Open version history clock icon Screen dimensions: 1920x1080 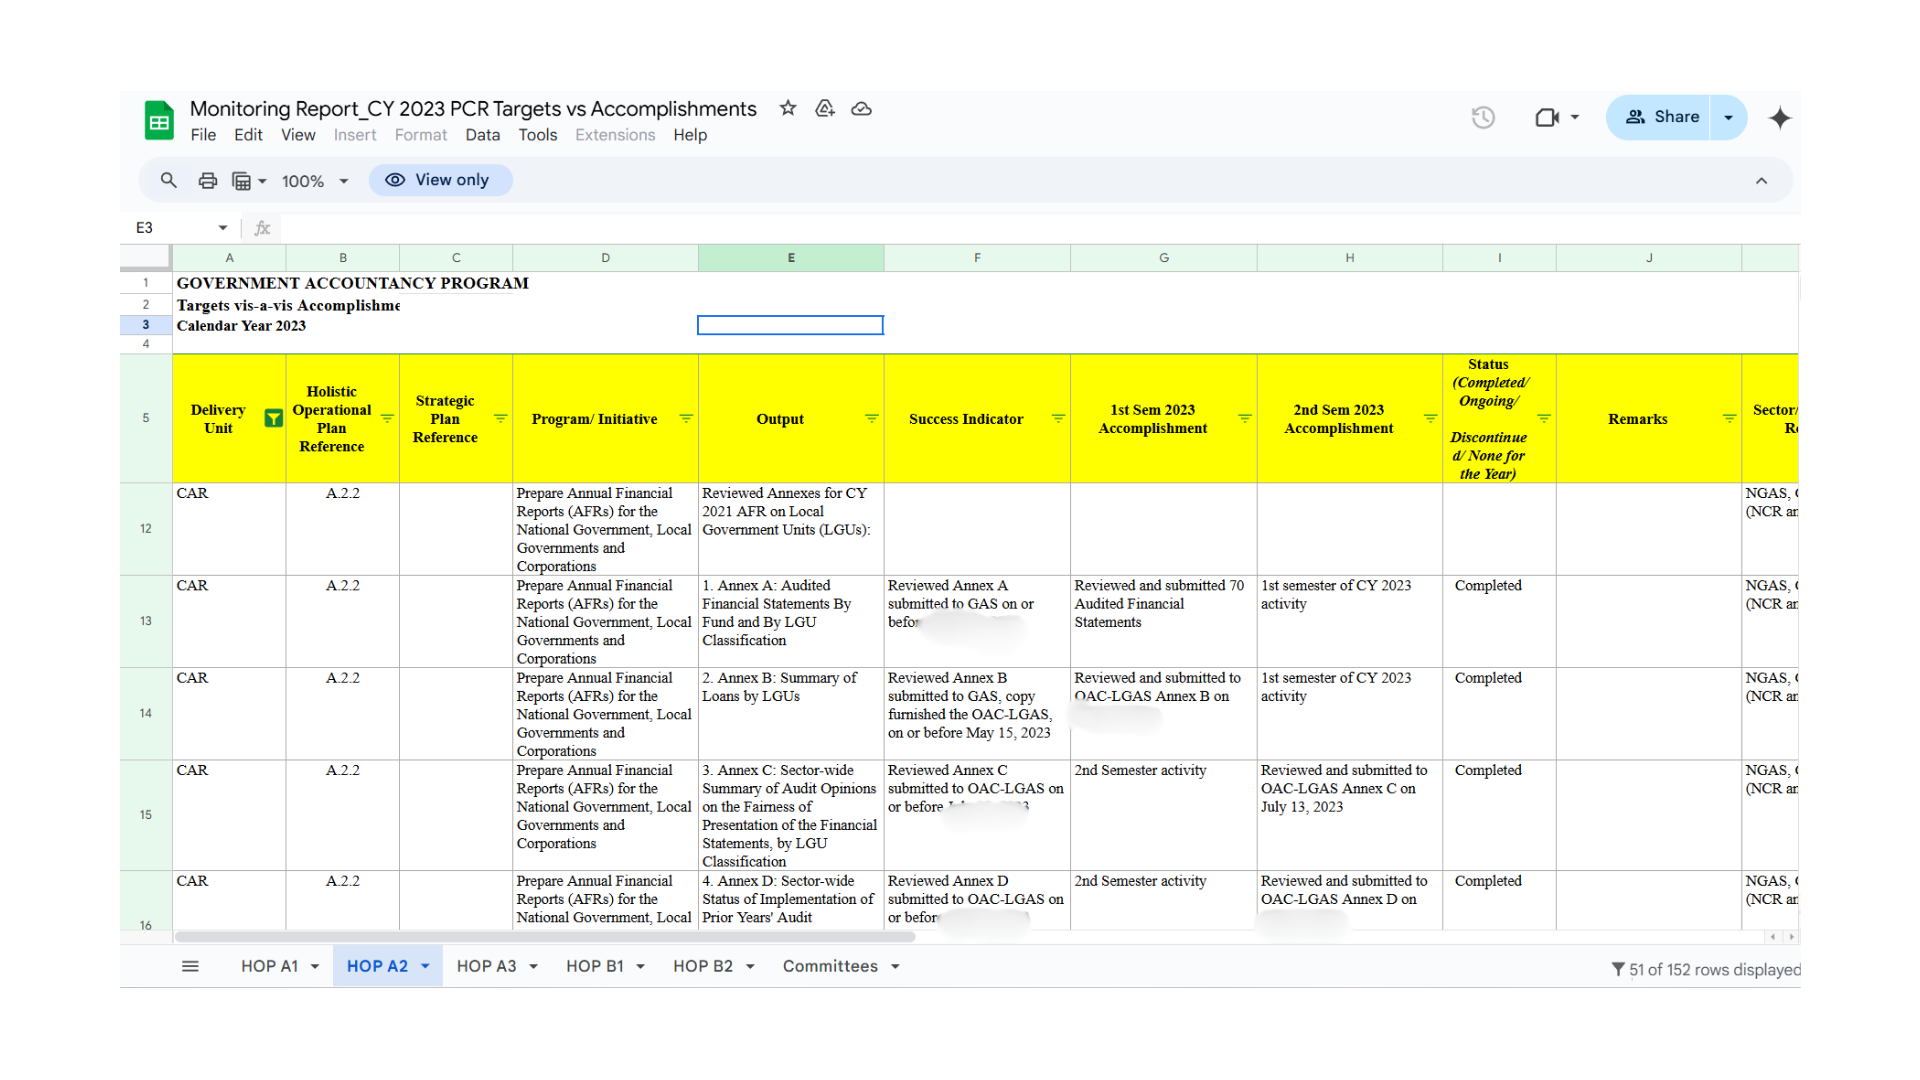[1483, 117]
